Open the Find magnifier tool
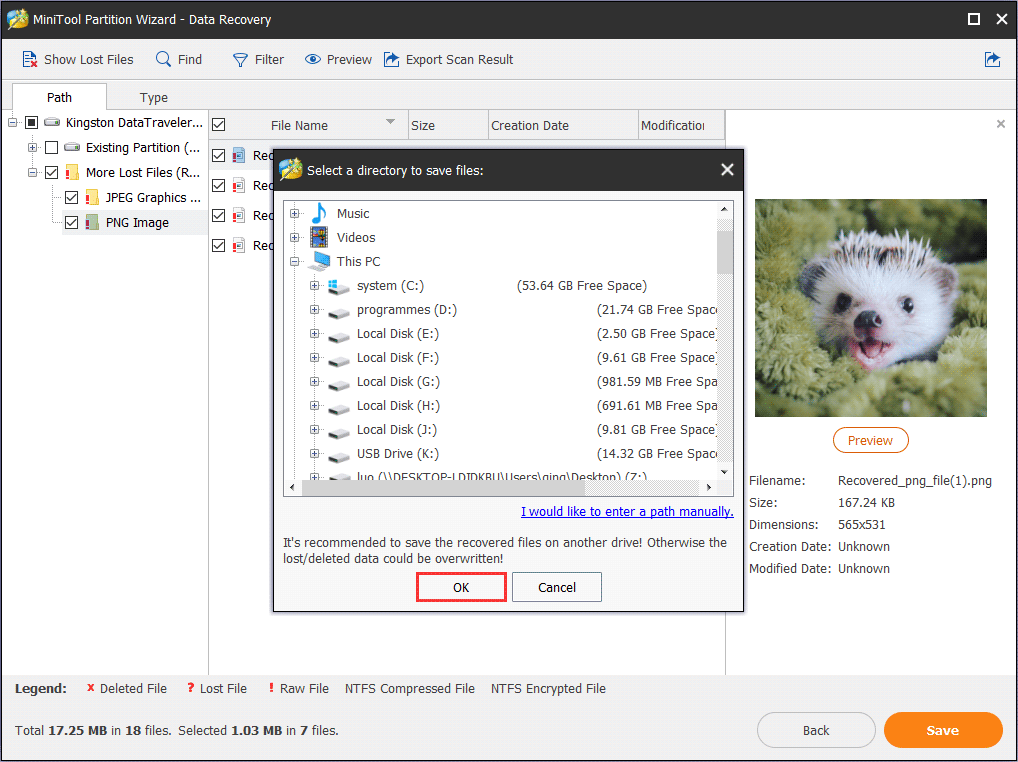1018x762 pixels. (163, 59)
